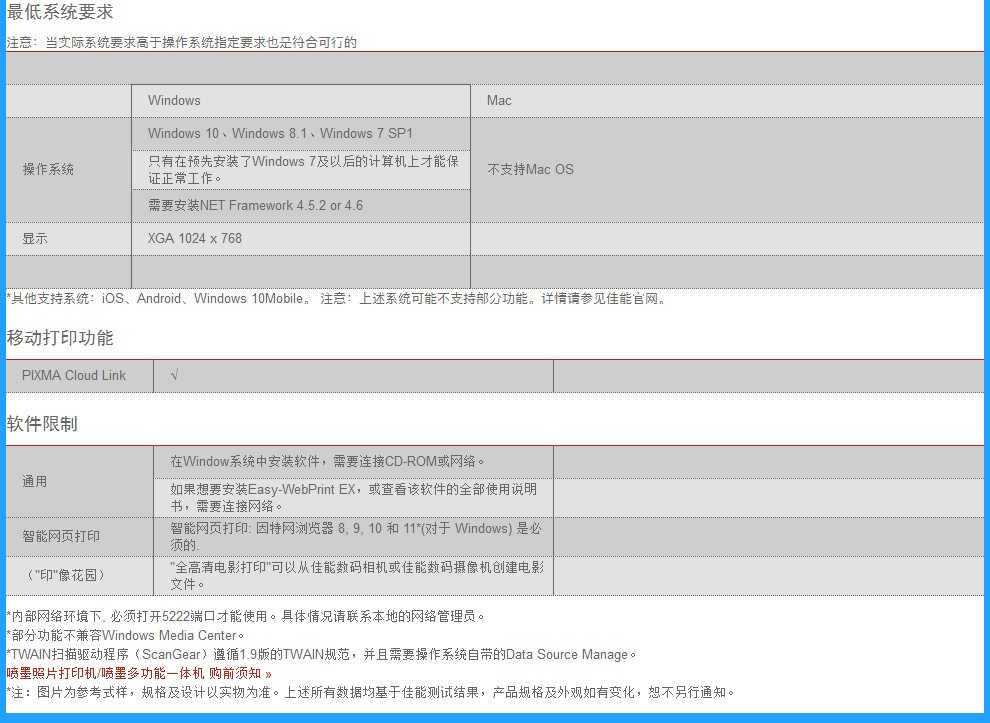Click the 最低系统要求 heading
This screenshot has width=990, height=723.
coord(60,13)
